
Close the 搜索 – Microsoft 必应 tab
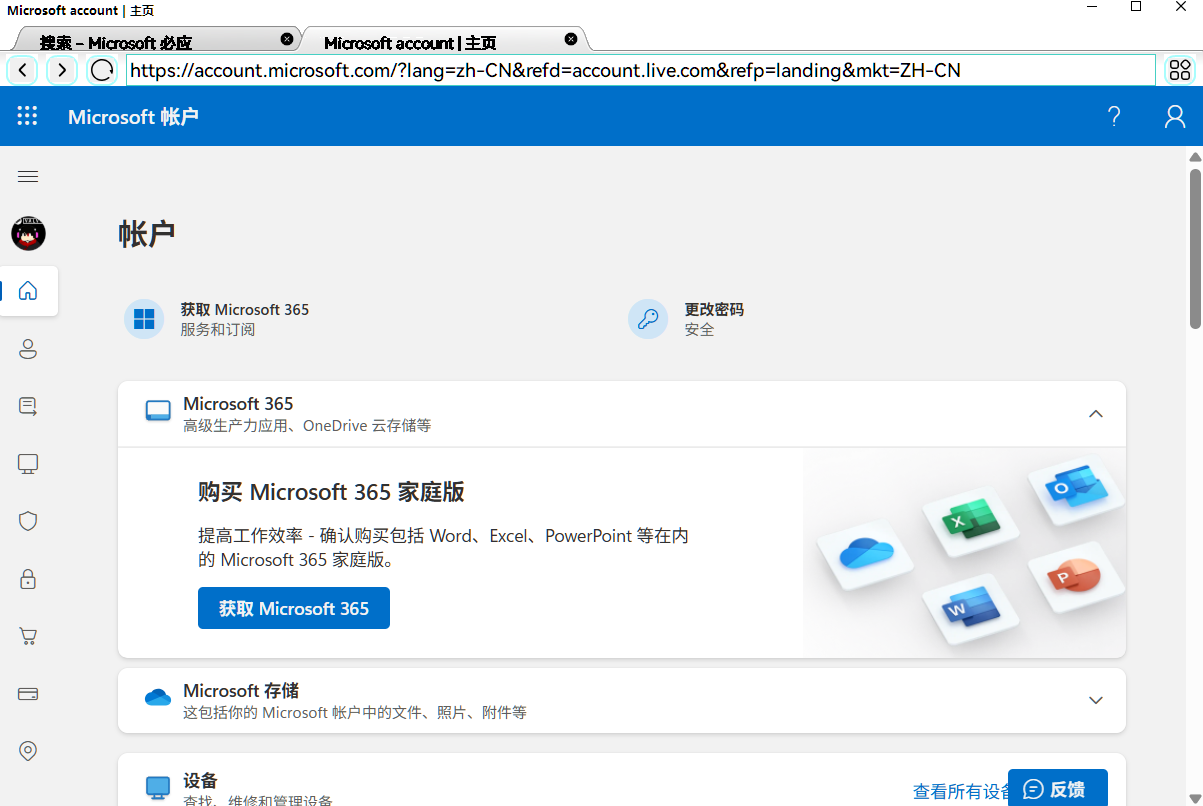coord(287,39)
